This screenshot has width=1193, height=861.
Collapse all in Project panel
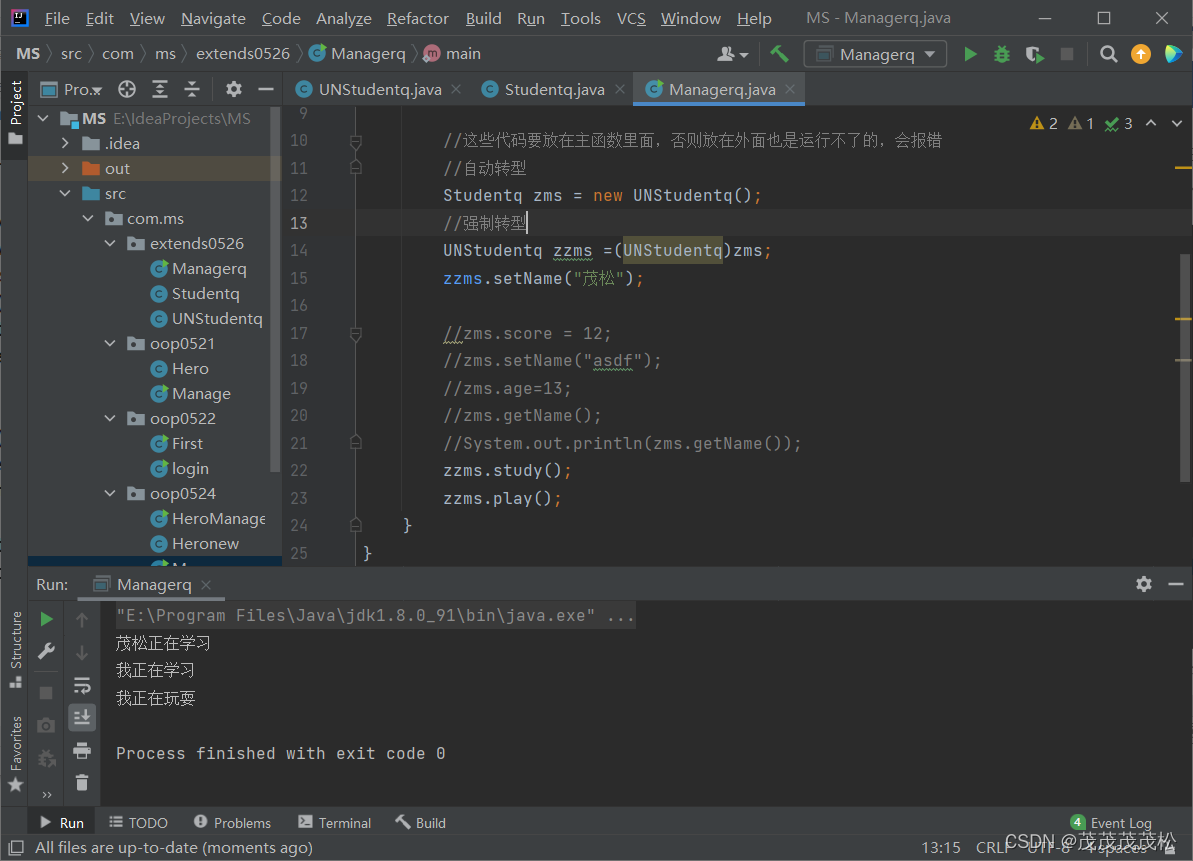click(x=192, y=90)
